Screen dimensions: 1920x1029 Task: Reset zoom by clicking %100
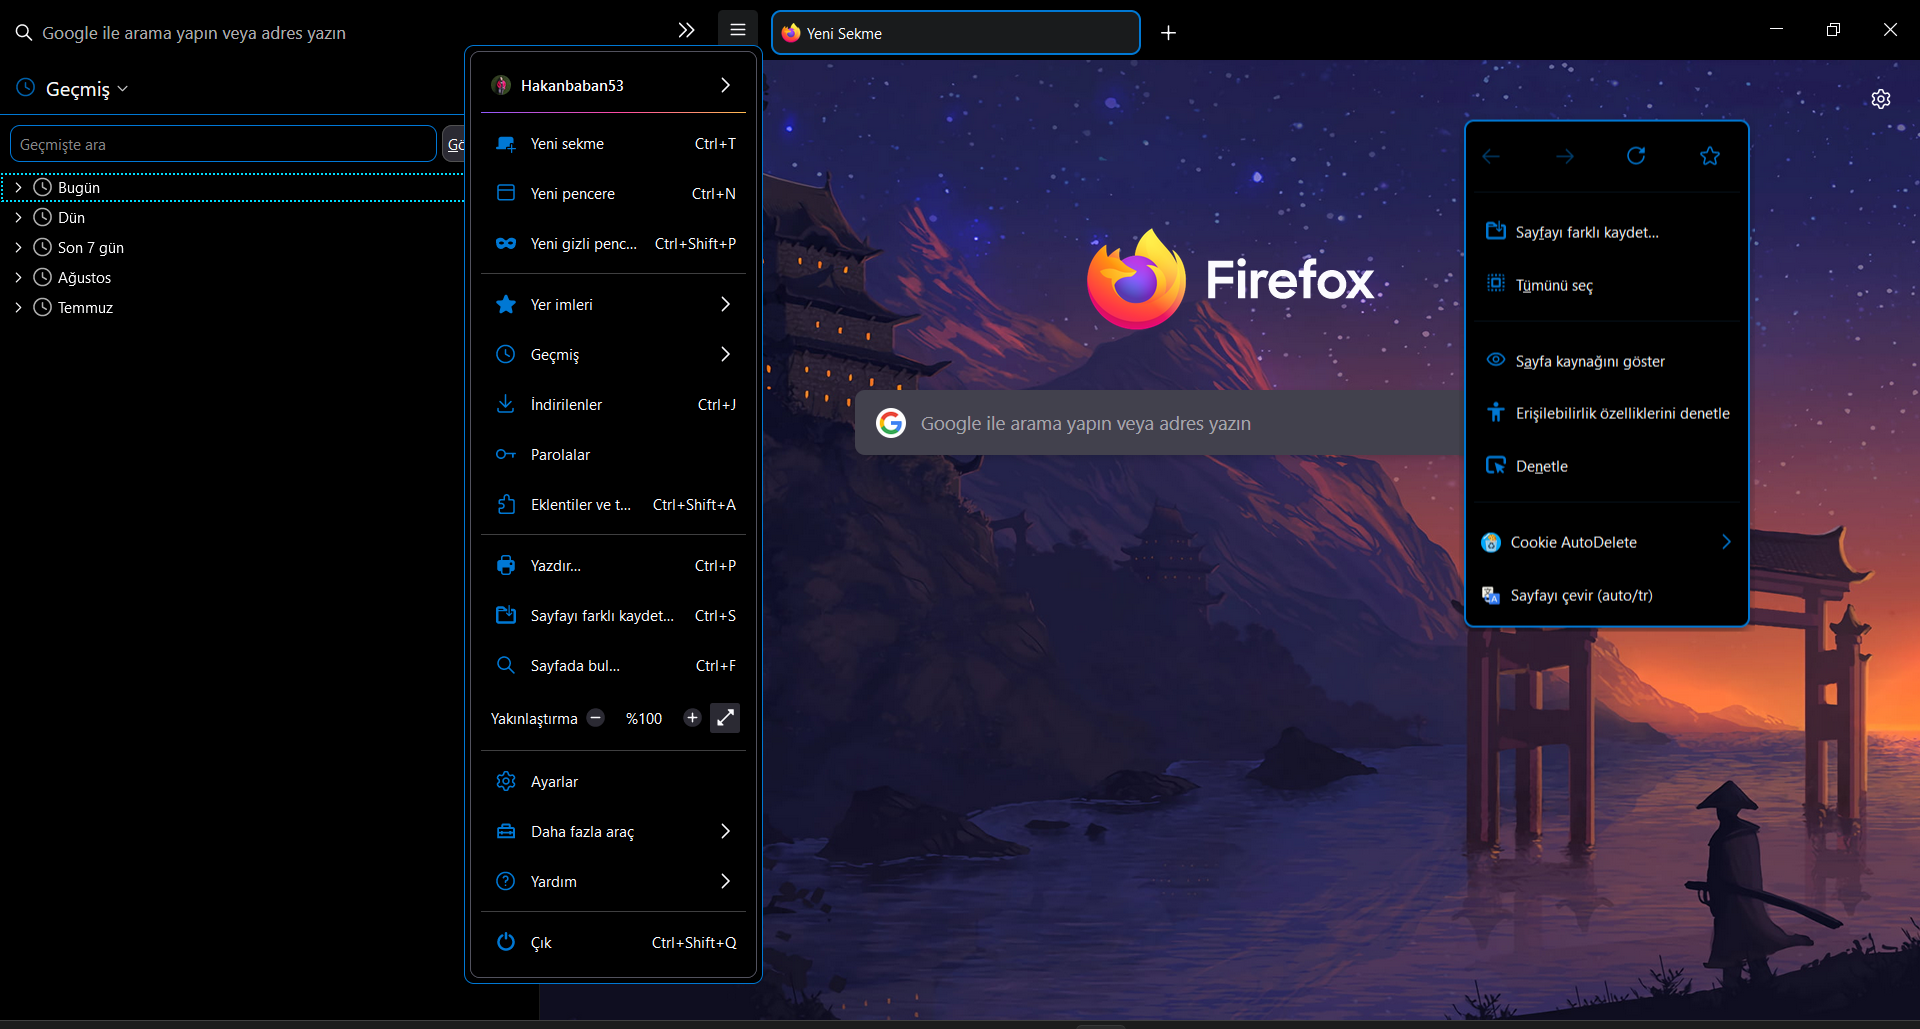(644, 719)
